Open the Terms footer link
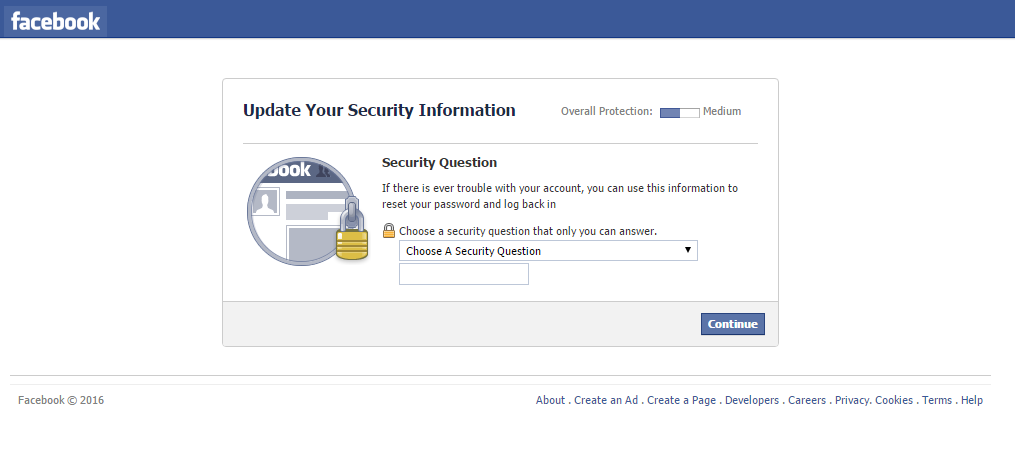 937,400
